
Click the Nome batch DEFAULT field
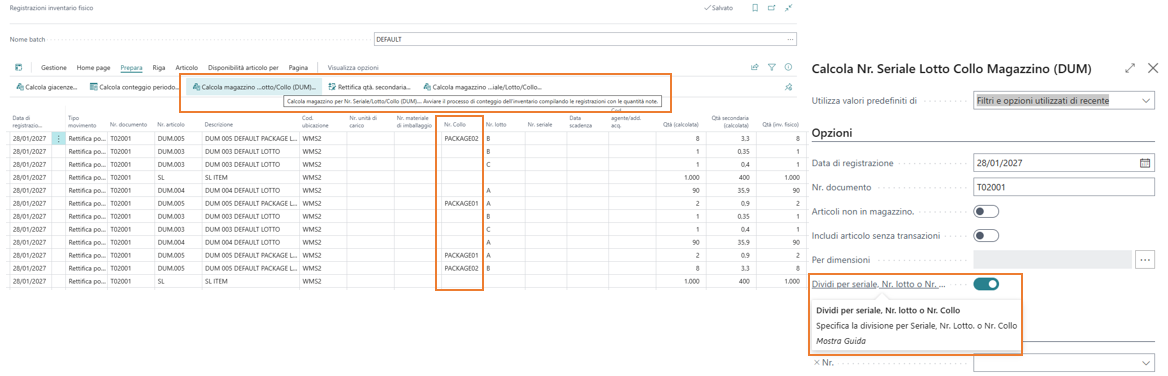pos(585,39)
